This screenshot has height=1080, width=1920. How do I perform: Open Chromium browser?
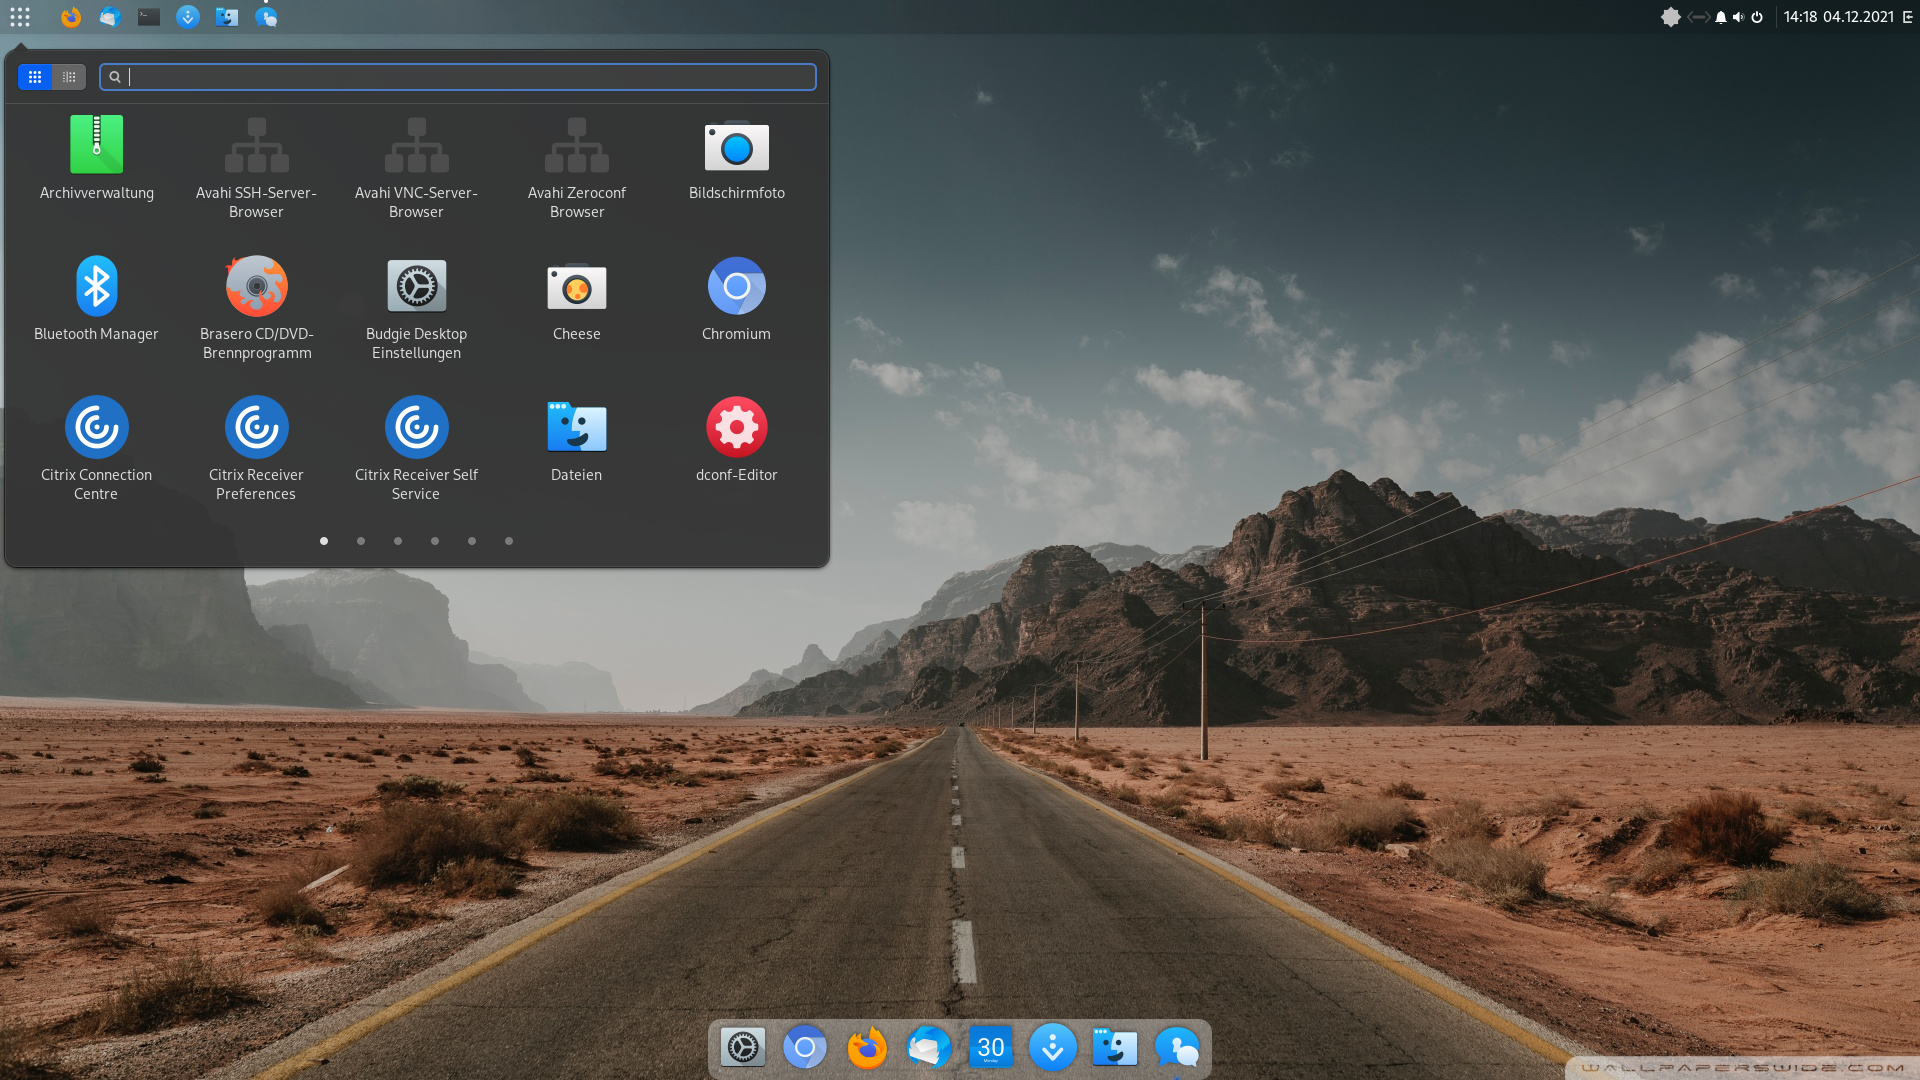736,285
